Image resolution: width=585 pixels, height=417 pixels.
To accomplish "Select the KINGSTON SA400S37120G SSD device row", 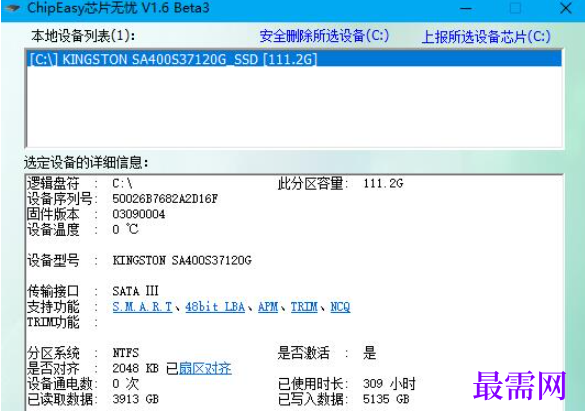I will coord(294,59).
